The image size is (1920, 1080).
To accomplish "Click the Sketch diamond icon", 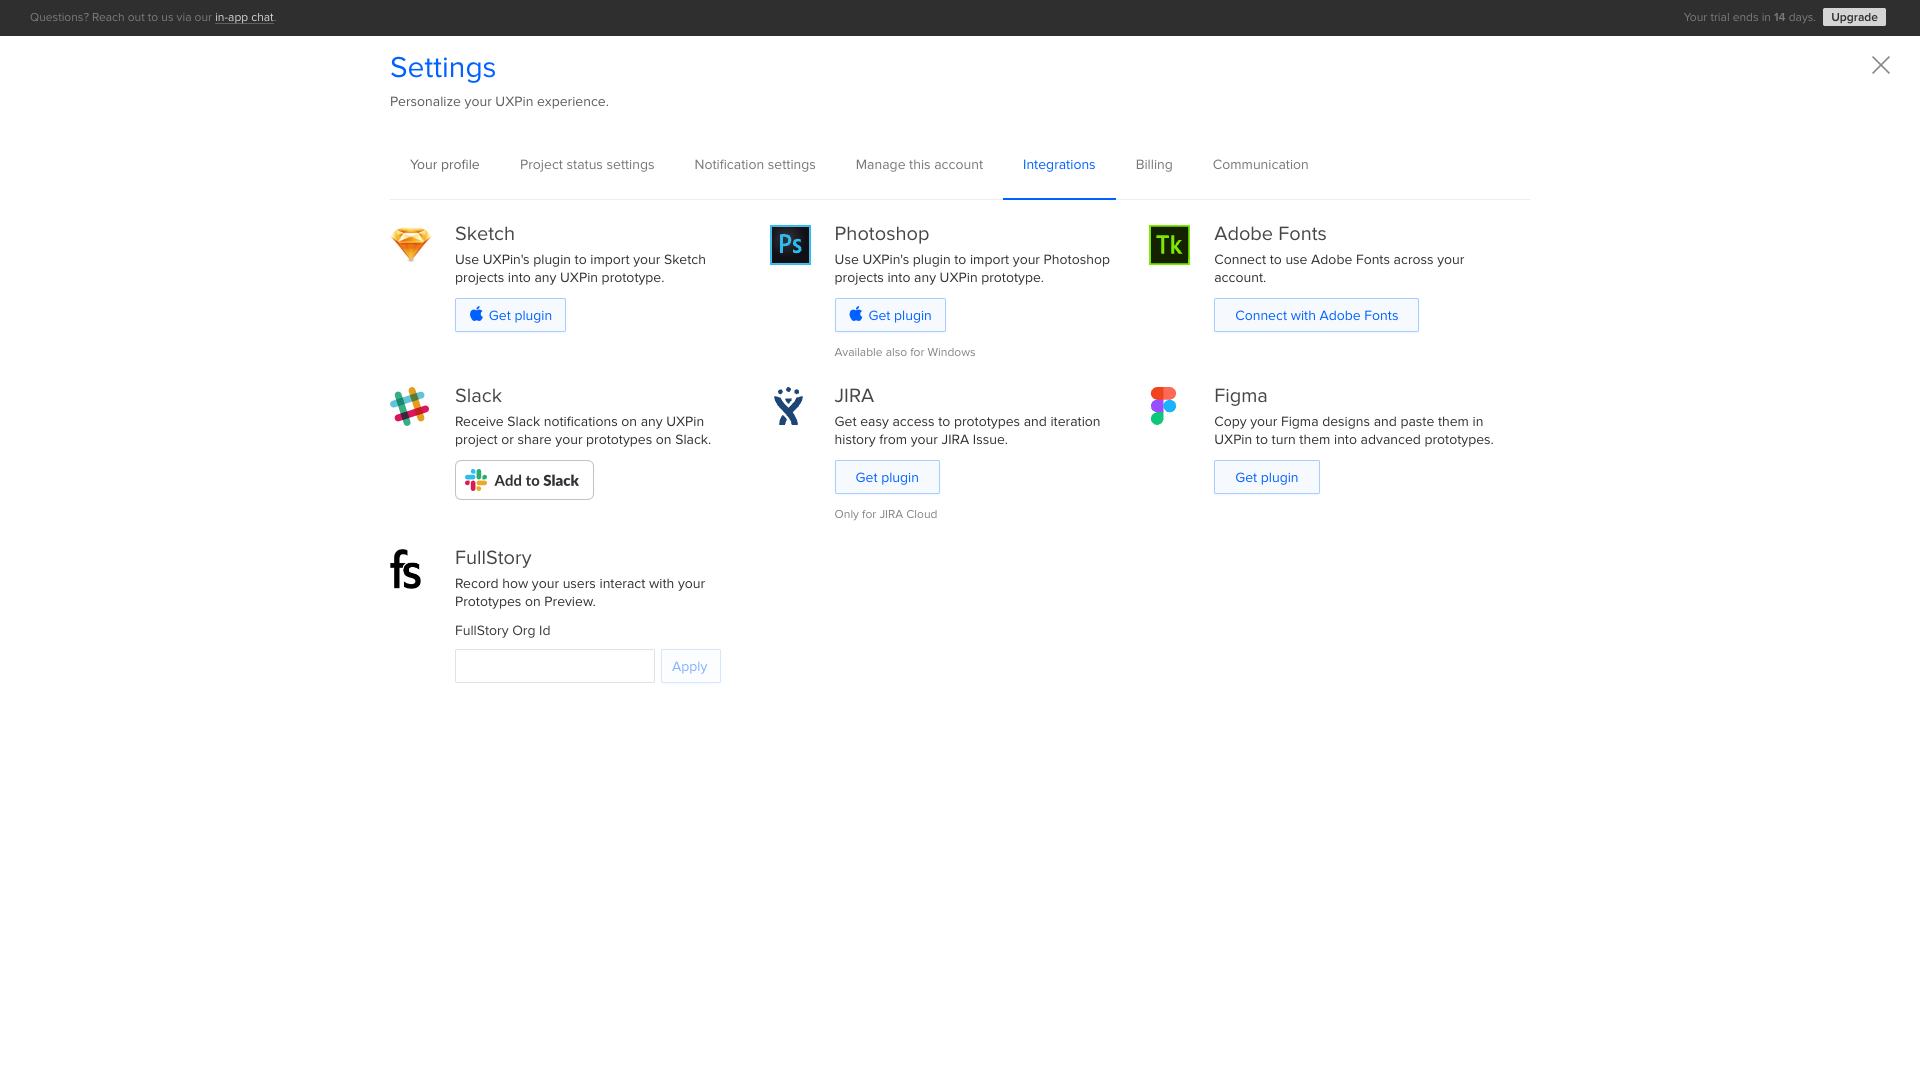I will (x=410, y=244).
